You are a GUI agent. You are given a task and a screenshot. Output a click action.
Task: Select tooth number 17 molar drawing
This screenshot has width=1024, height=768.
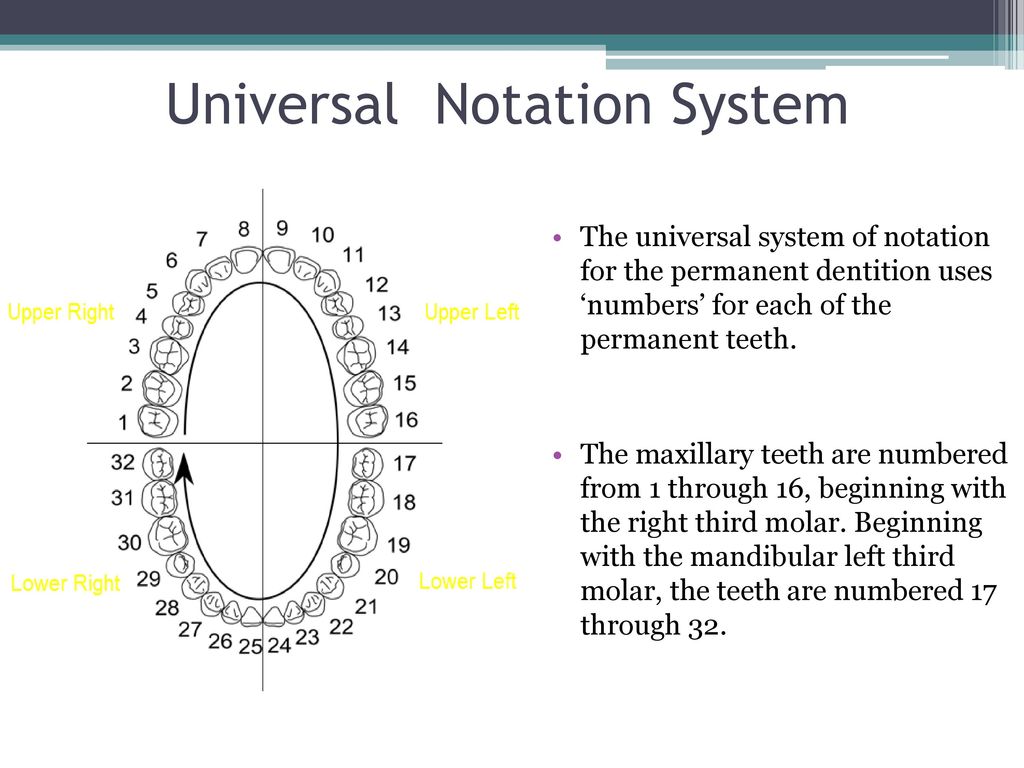367,464
